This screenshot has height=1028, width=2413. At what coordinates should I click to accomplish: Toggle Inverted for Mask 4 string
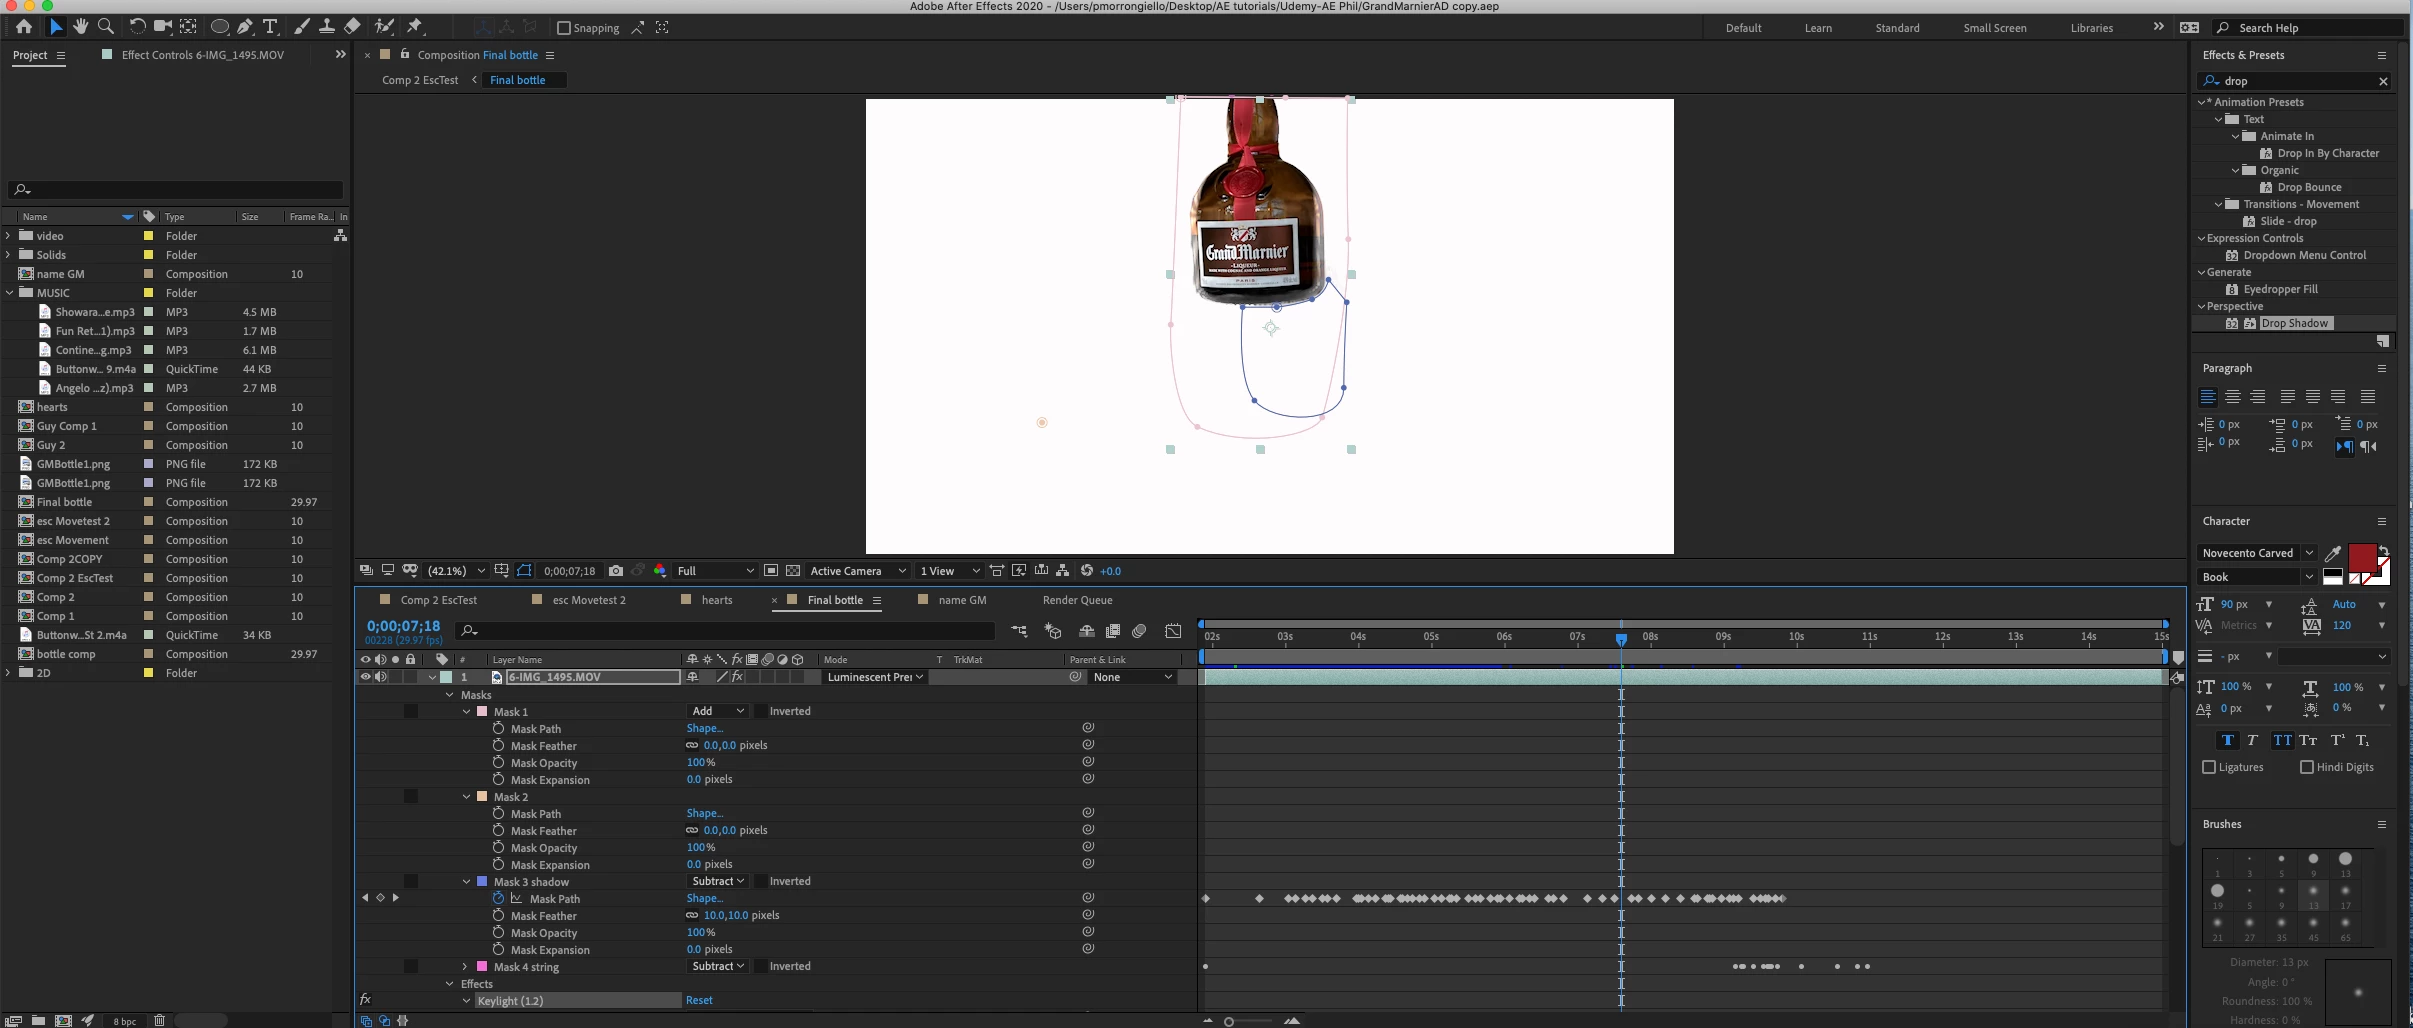point(760,966)
